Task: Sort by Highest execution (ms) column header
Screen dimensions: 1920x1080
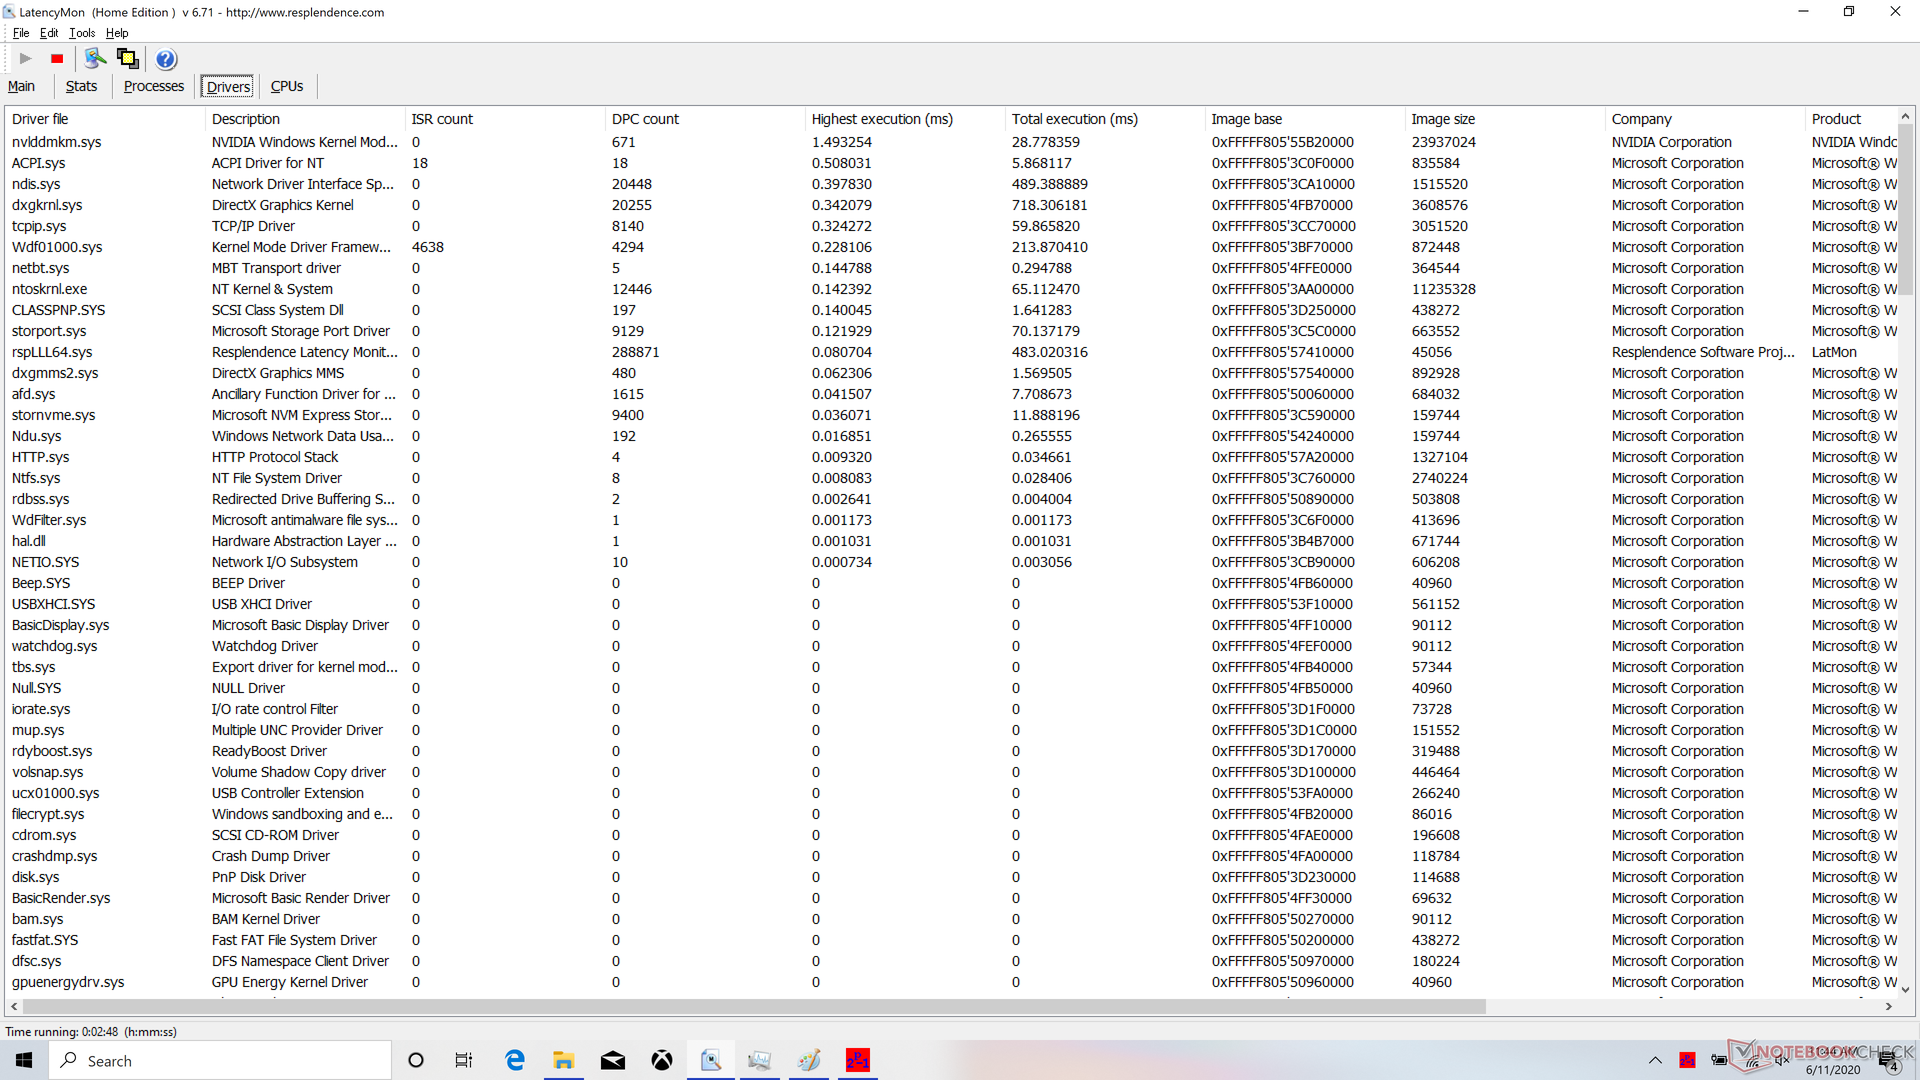Action: coord(881,119)
